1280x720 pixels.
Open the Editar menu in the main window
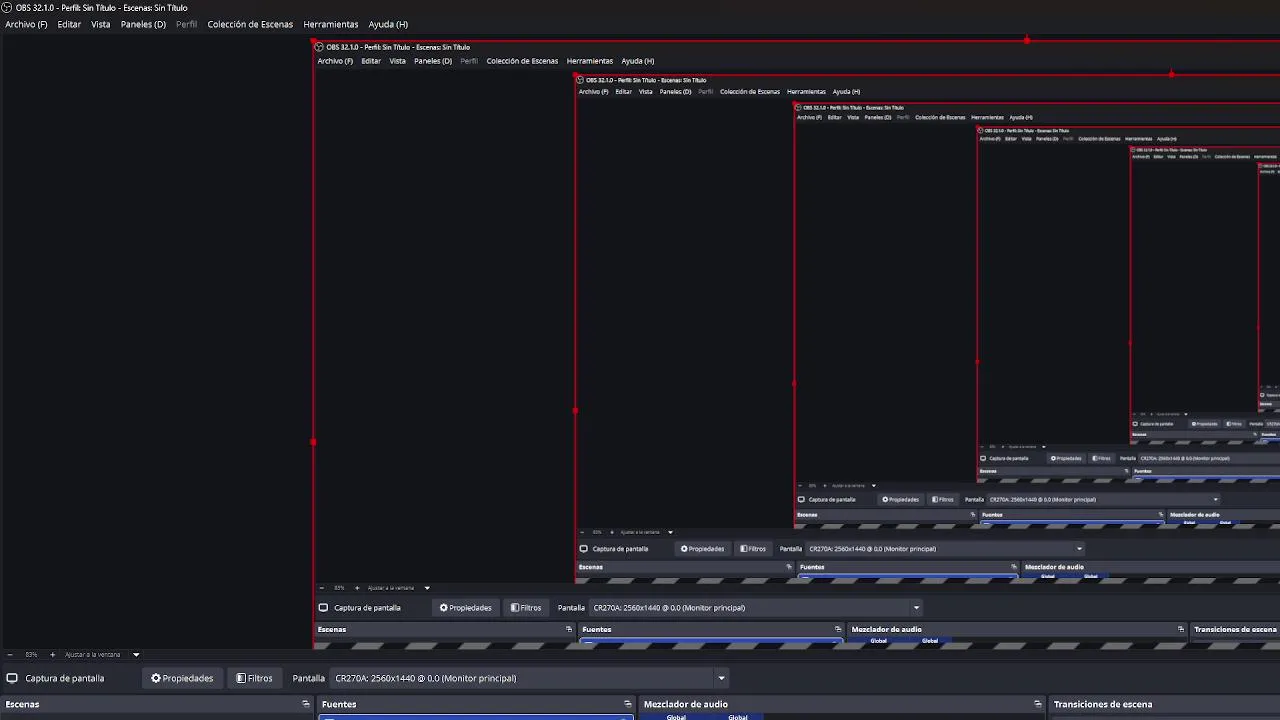pyautogui.click(x=69, y=24)
